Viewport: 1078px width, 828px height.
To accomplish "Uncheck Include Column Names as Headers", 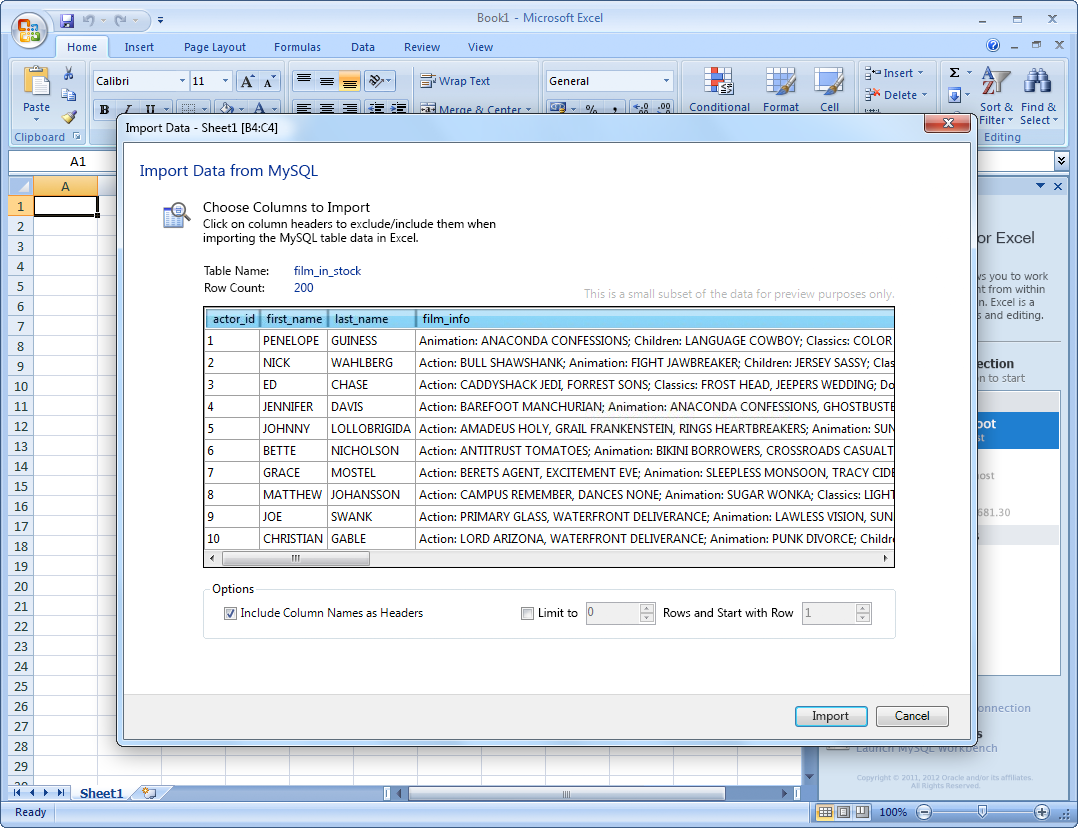I will click(231, 613).
